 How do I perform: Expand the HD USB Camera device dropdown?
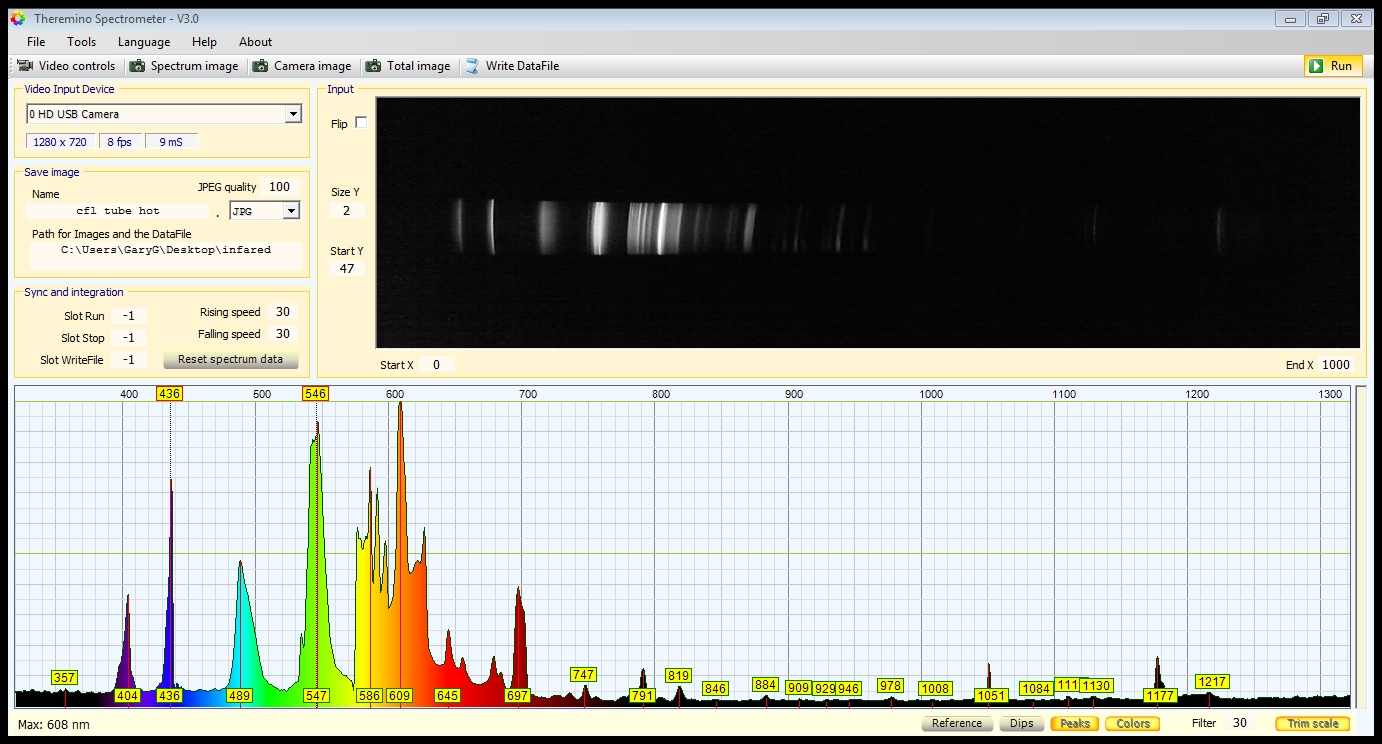pos(293,114)
